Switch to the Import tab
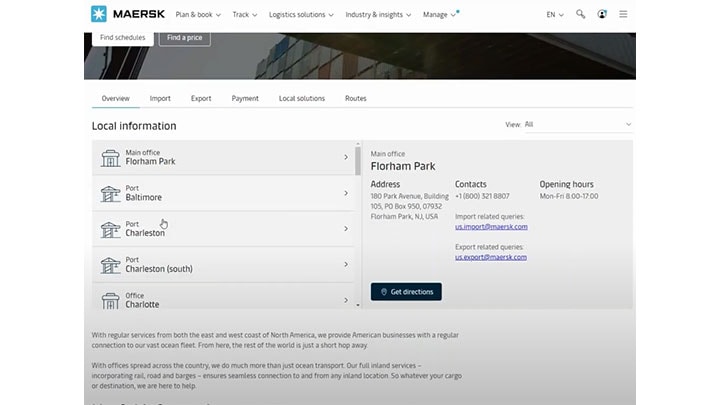The image size is (720, 405). [160, 99]
